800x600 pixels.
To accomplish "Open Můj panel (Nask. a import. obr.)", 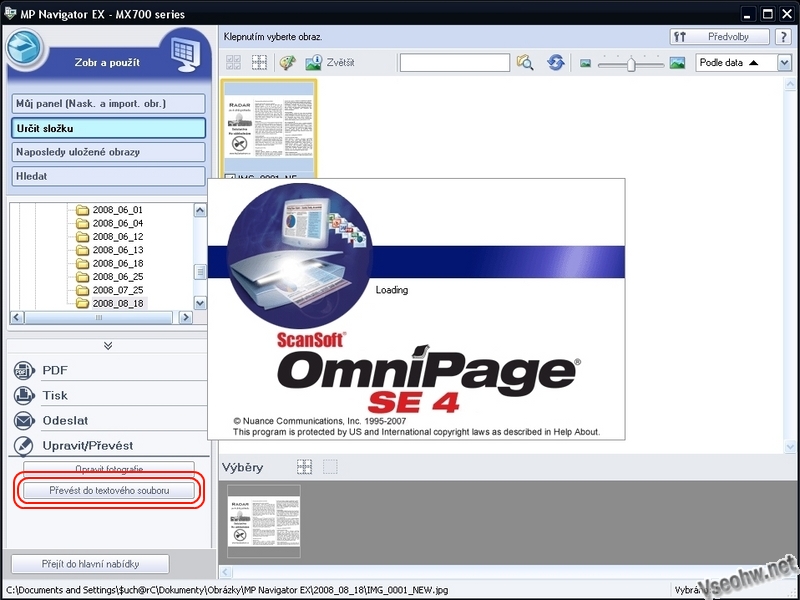I will click(x=108, y=104).
